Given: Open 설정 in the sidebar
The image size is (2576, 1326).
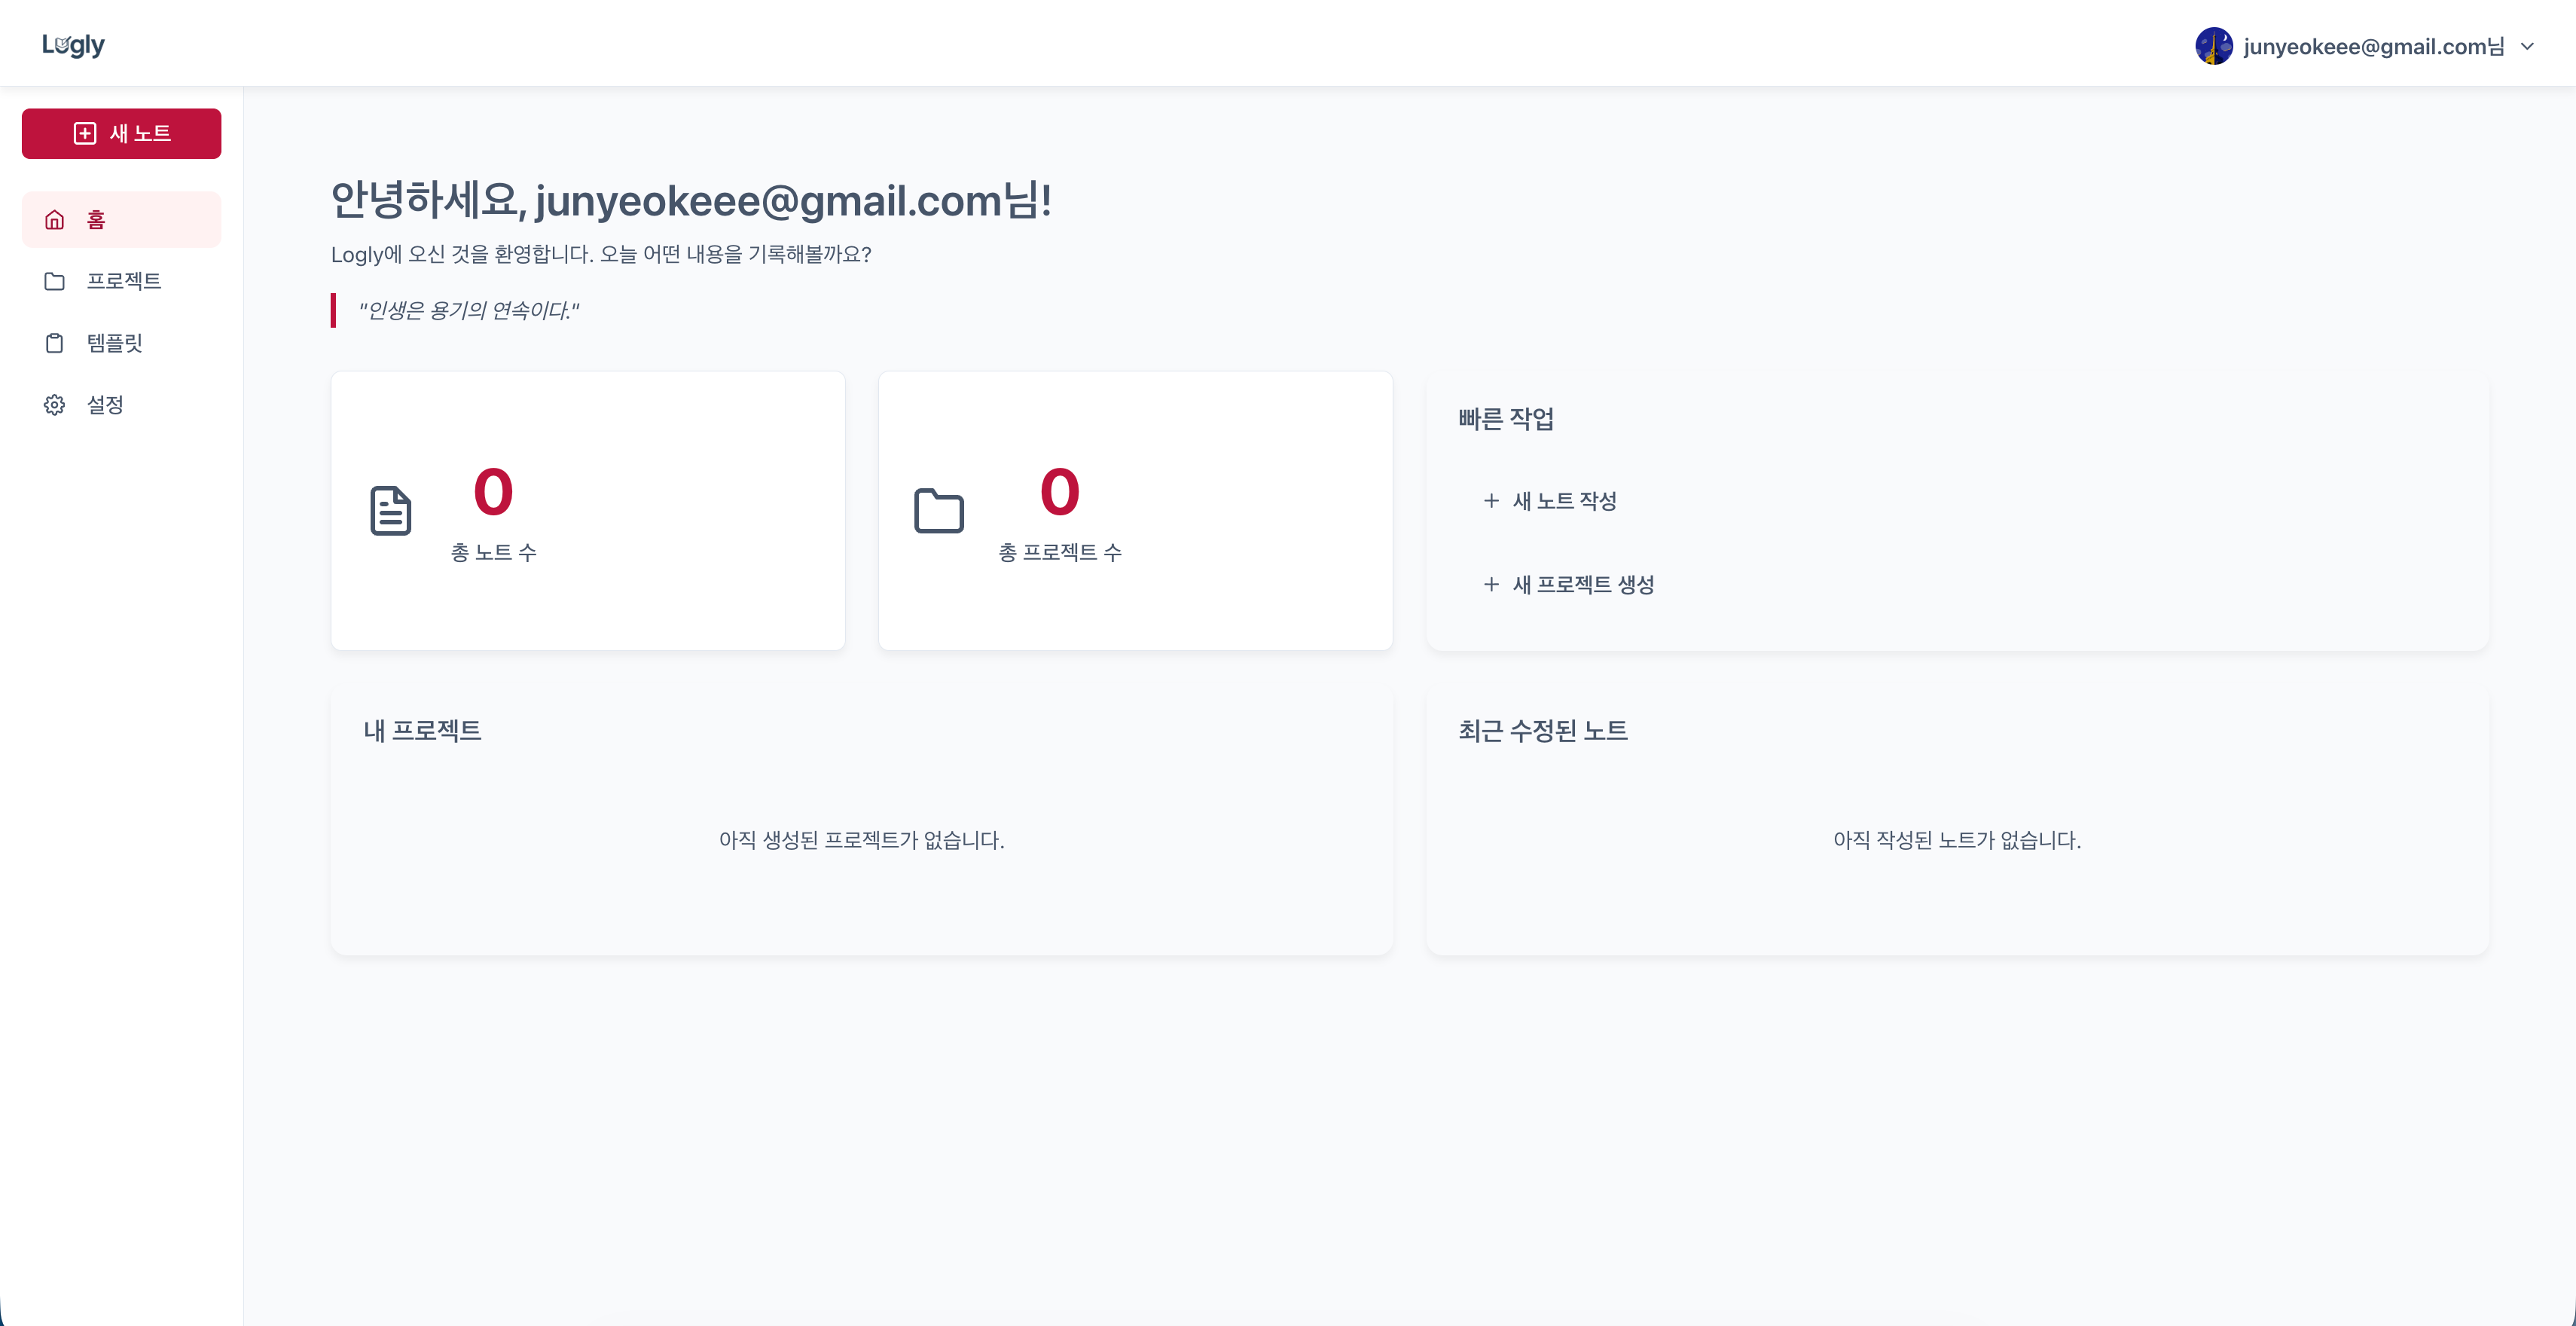Looking at the screenshot, I should [105, 405].
